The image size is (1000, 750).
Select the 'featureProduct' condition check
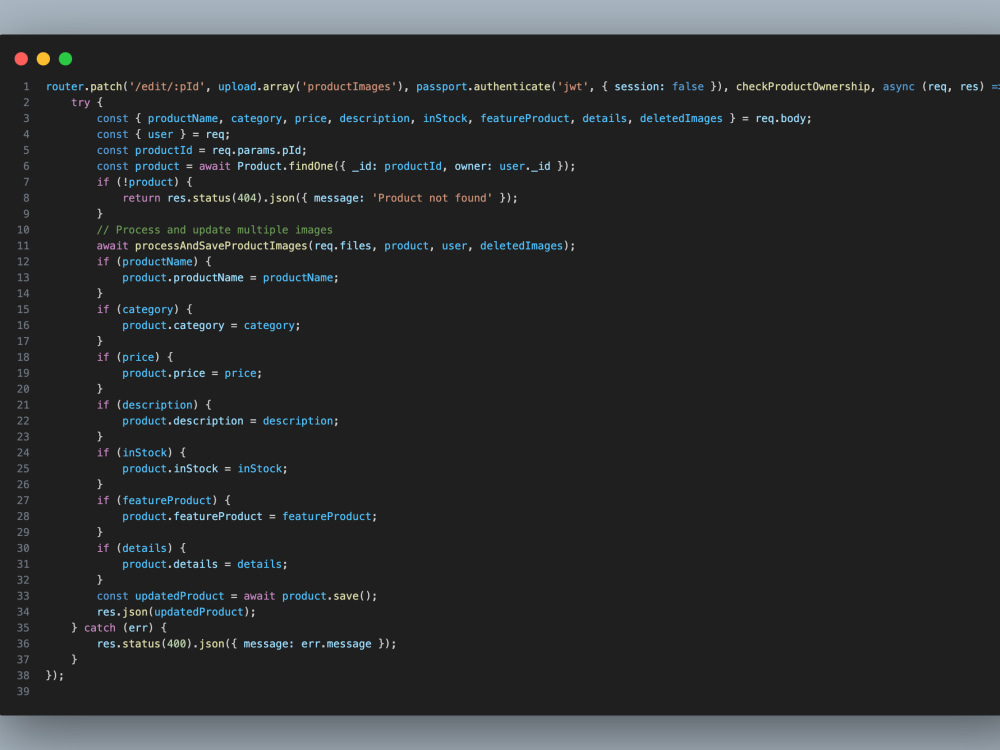168,500
